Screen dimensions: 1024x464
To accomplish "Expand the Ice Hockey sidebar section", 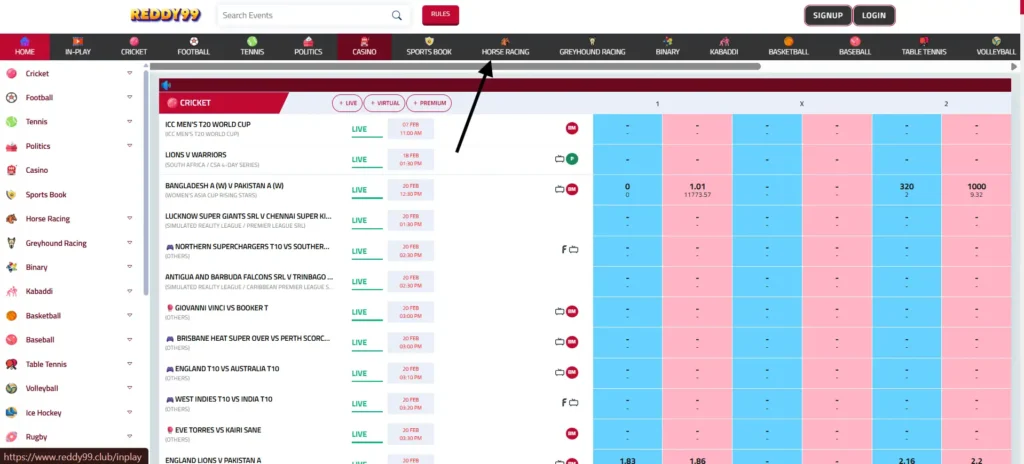I will (129, 412).
